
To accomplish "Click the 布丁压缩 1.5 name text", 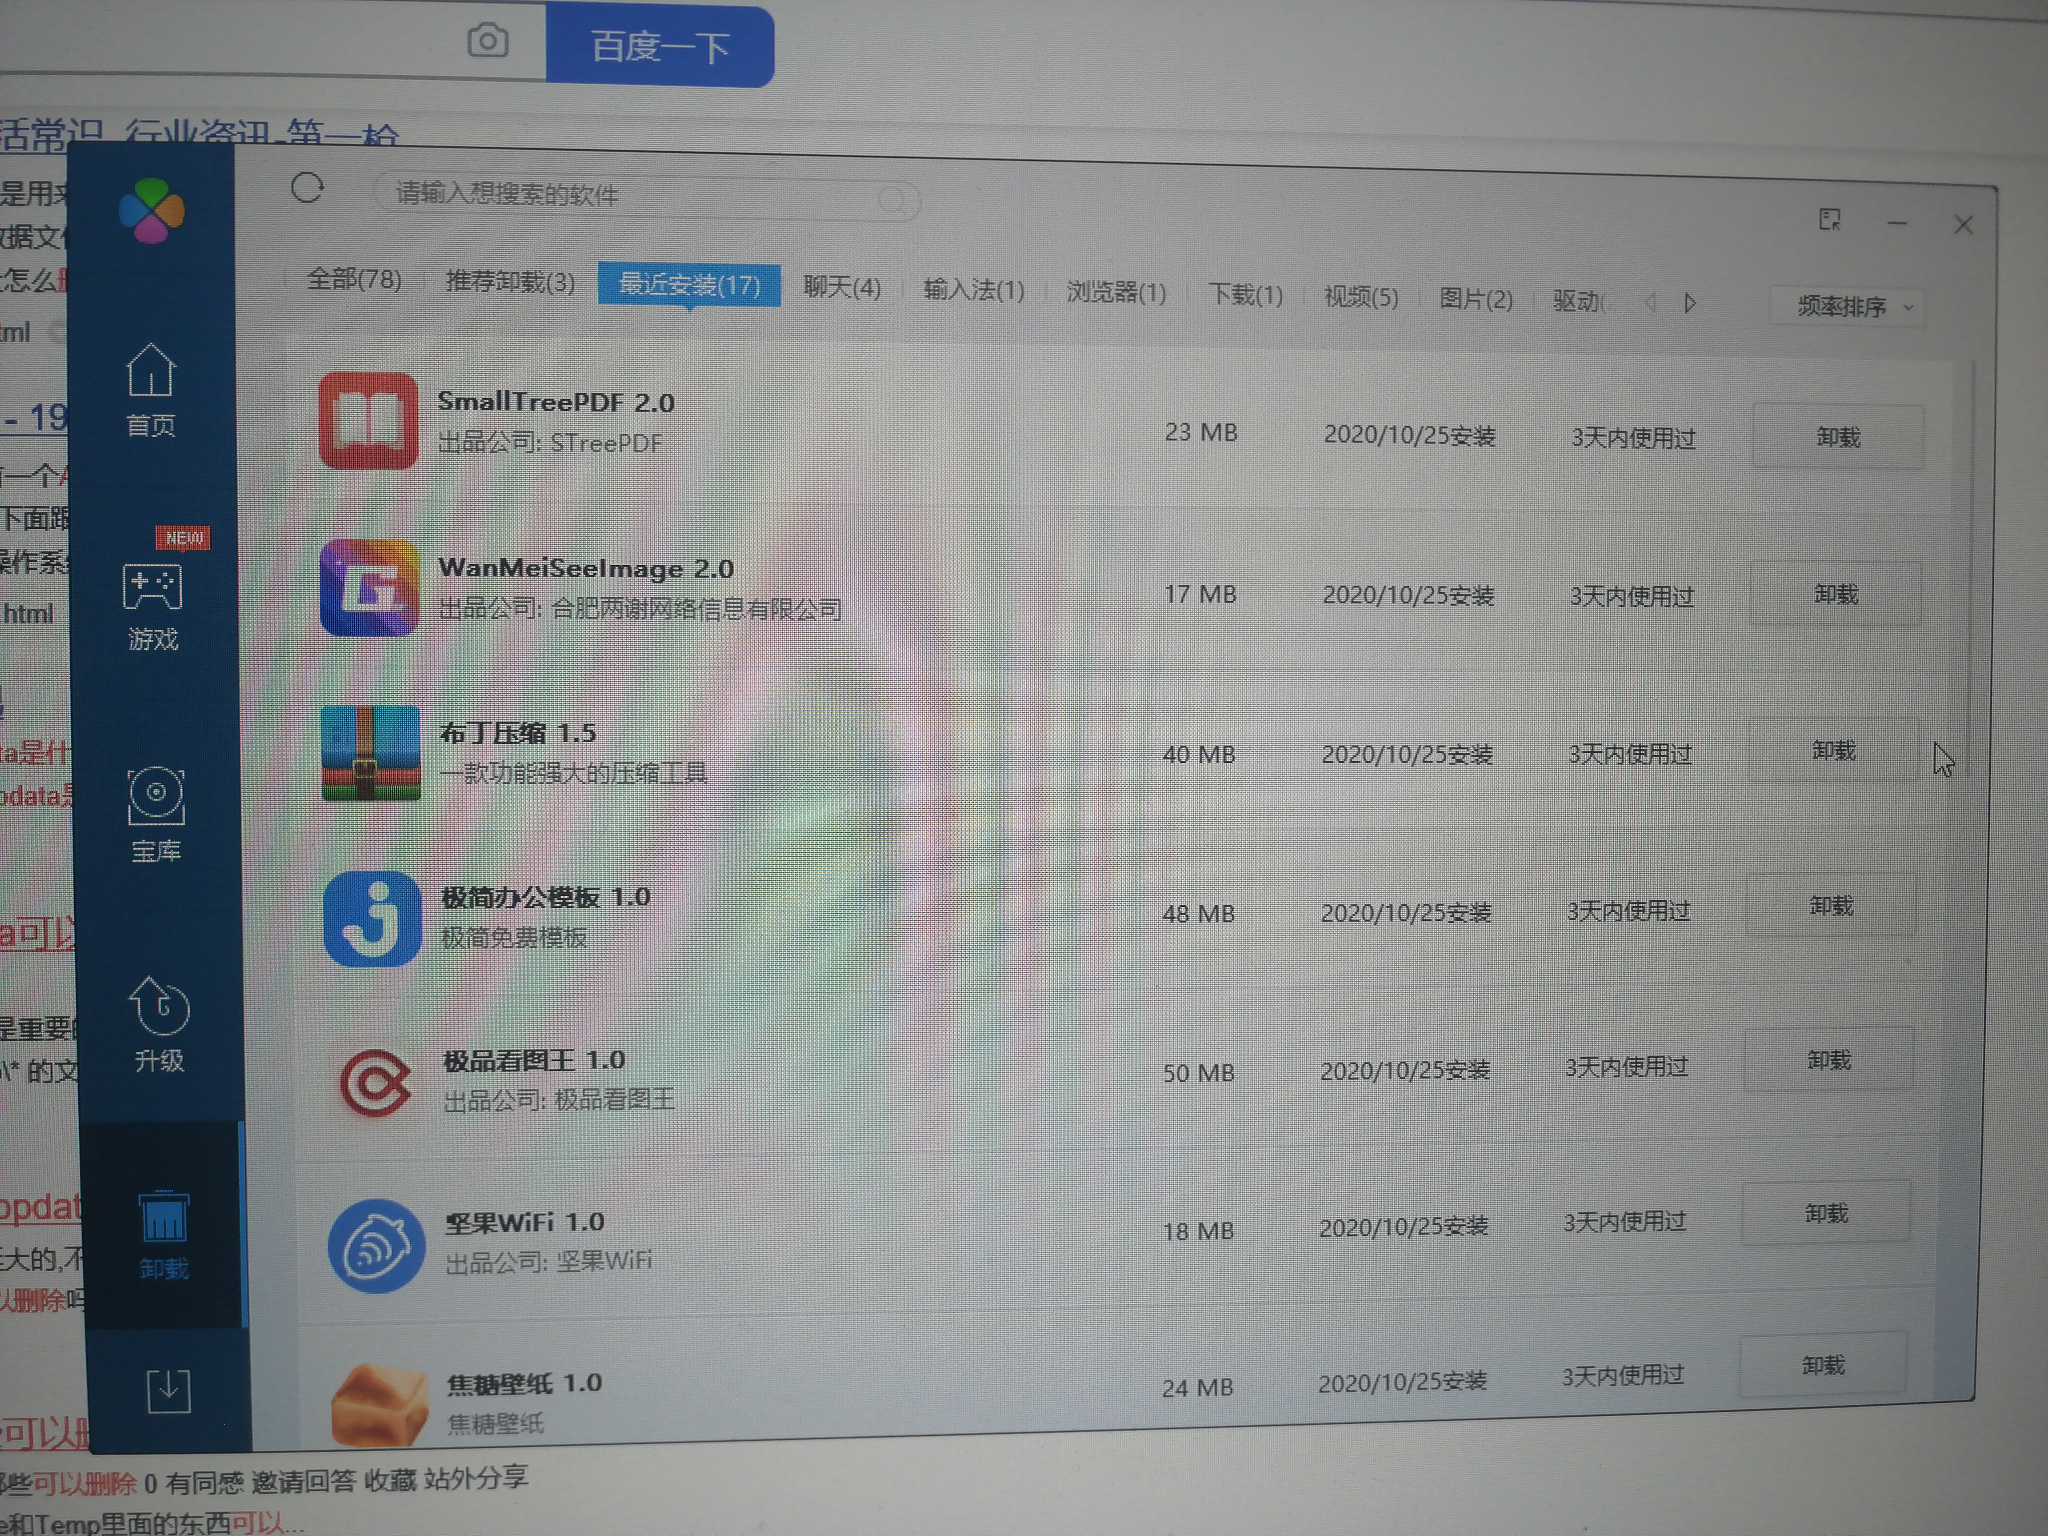I will point(518,733).
